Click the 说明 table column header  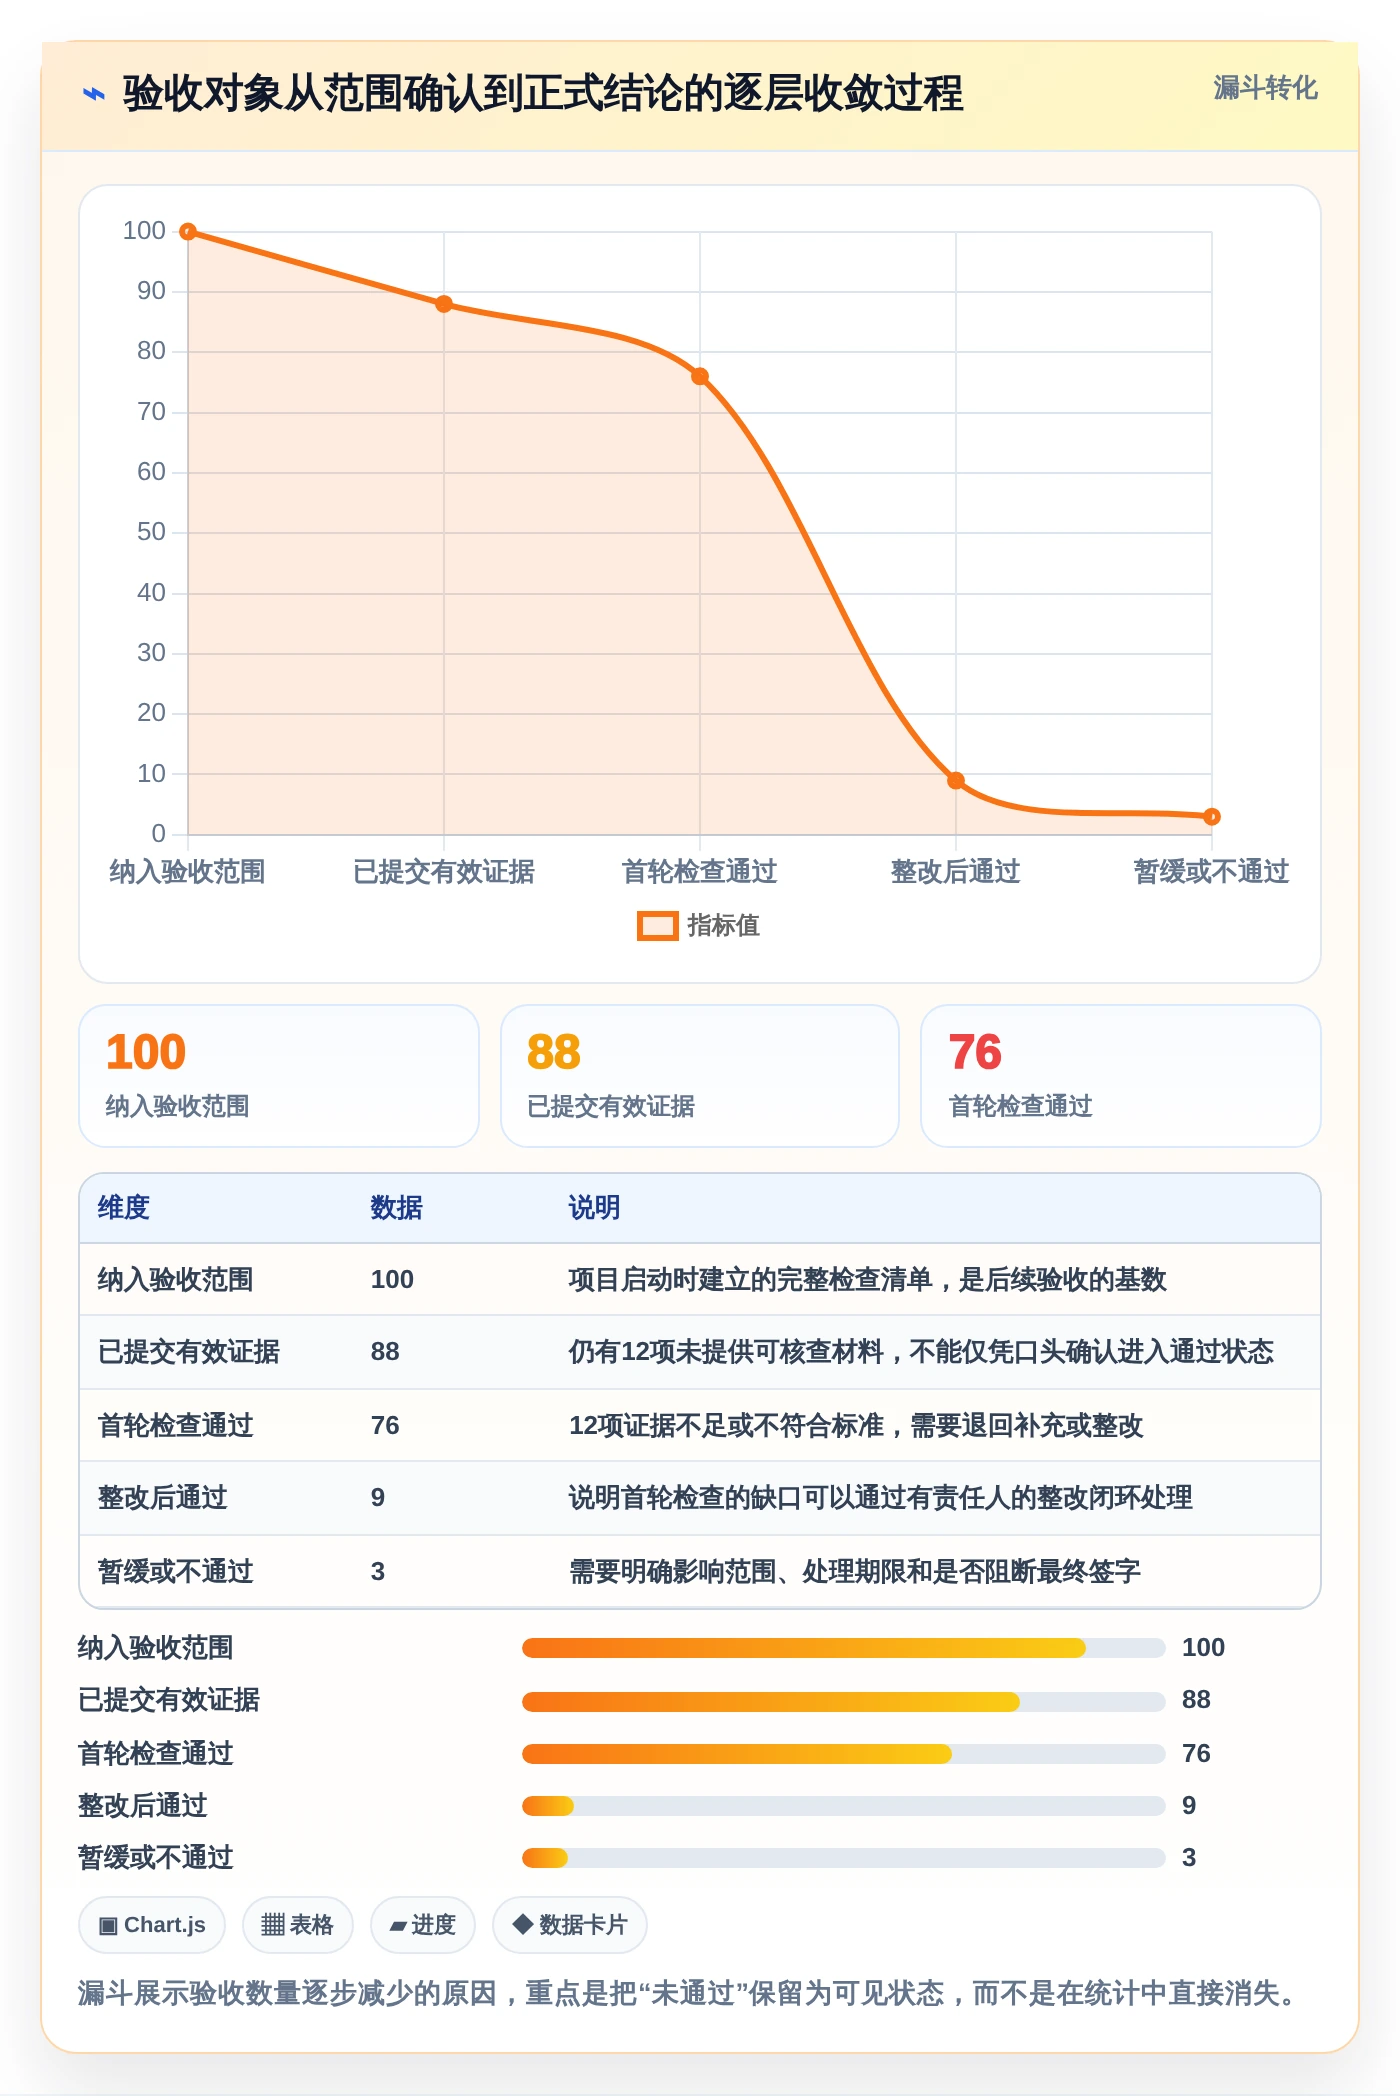pos(595,1208)
